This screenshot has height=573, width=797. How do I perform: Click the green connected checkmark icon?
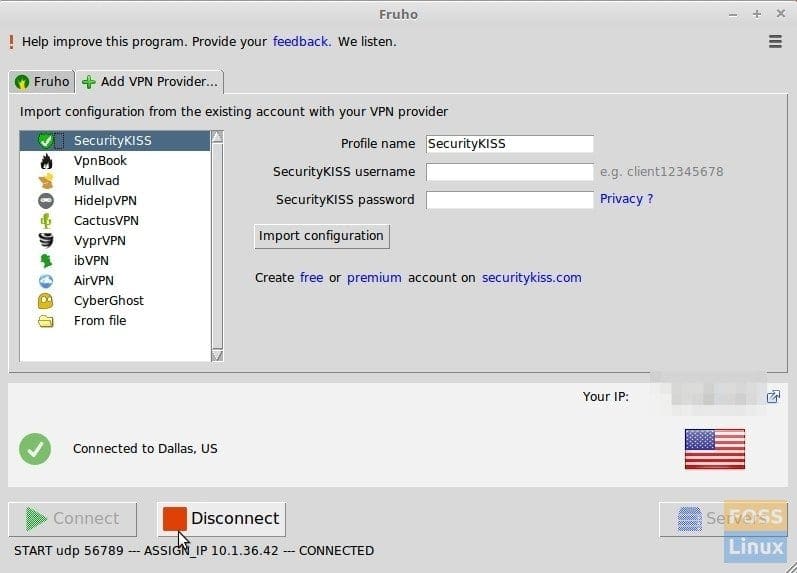click(35, 449)
